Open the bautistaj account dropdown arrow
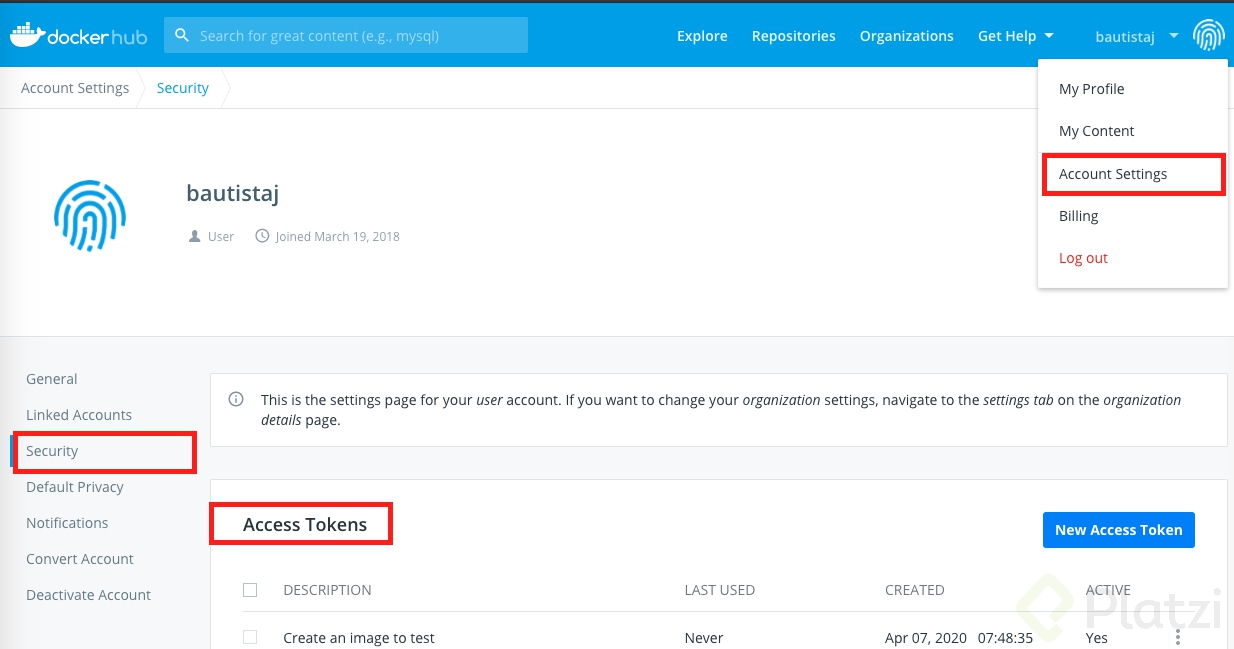 click(x=1172, y=36)
